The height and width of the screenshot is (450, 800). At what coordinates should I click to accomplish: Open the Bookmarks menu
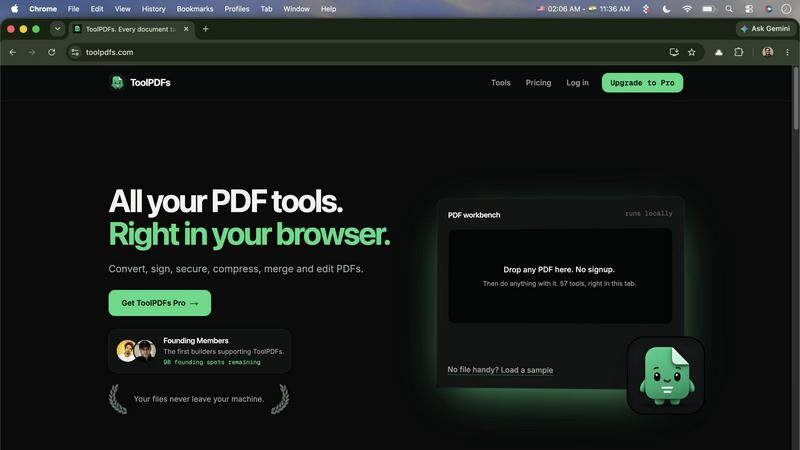tap(195, 9)
